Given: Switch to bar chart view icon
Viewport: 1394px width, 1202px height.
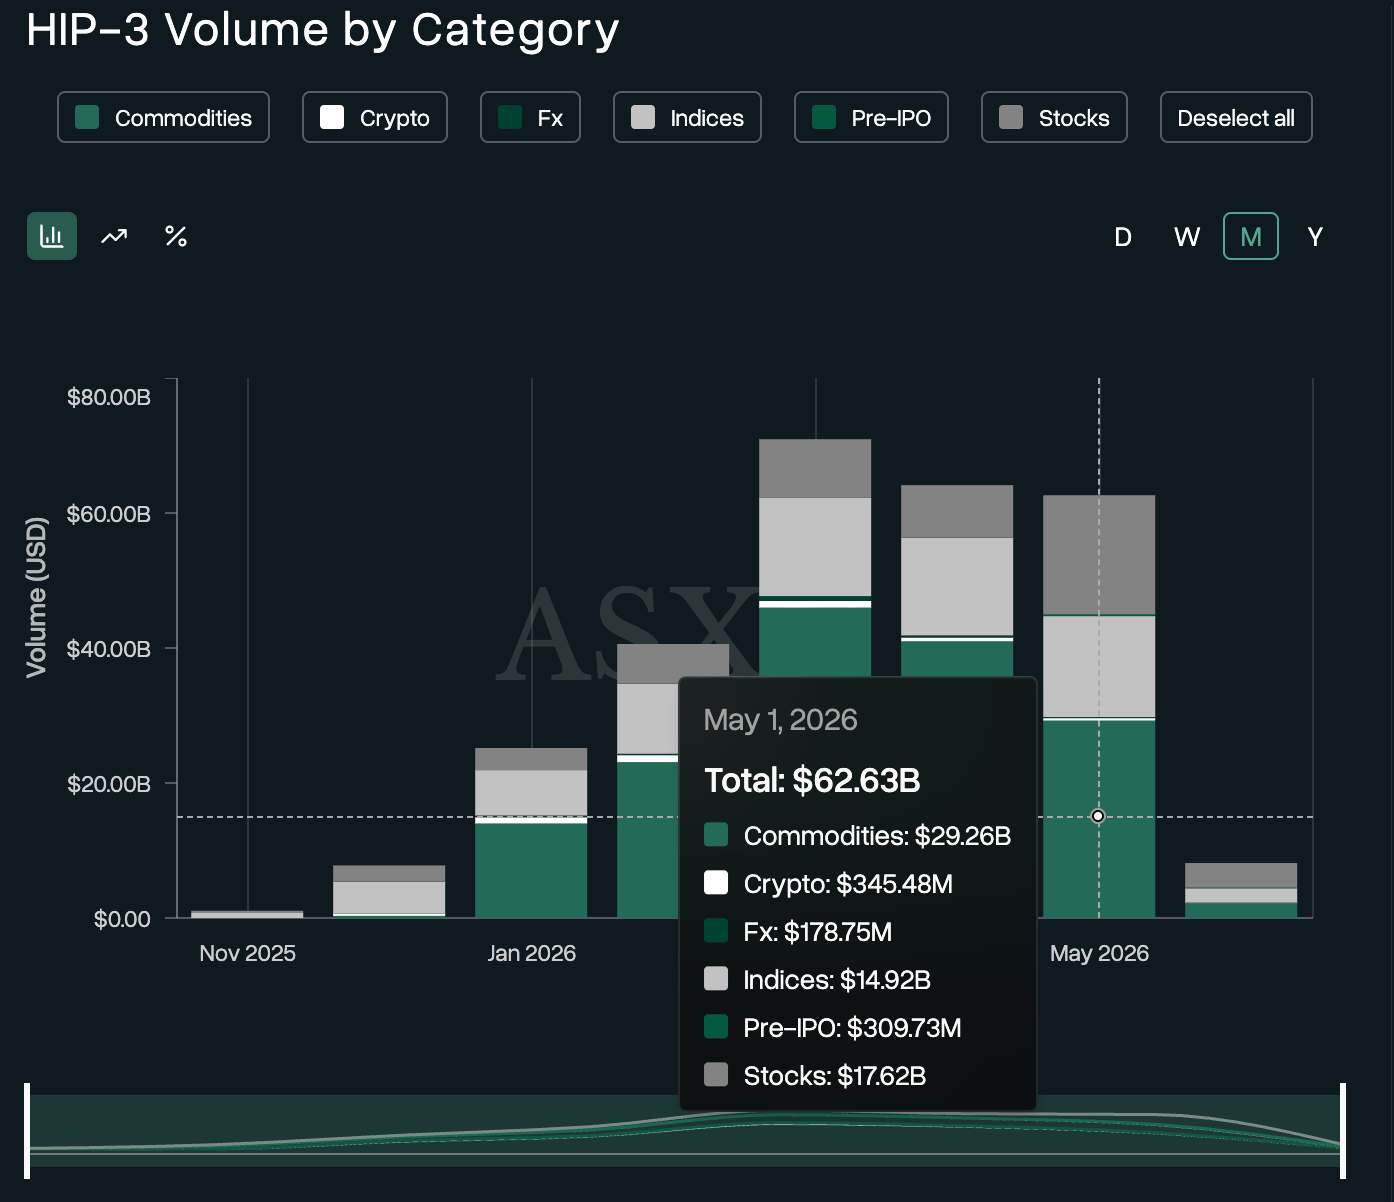Looking at the screenshot, I should tap(52, 236).
